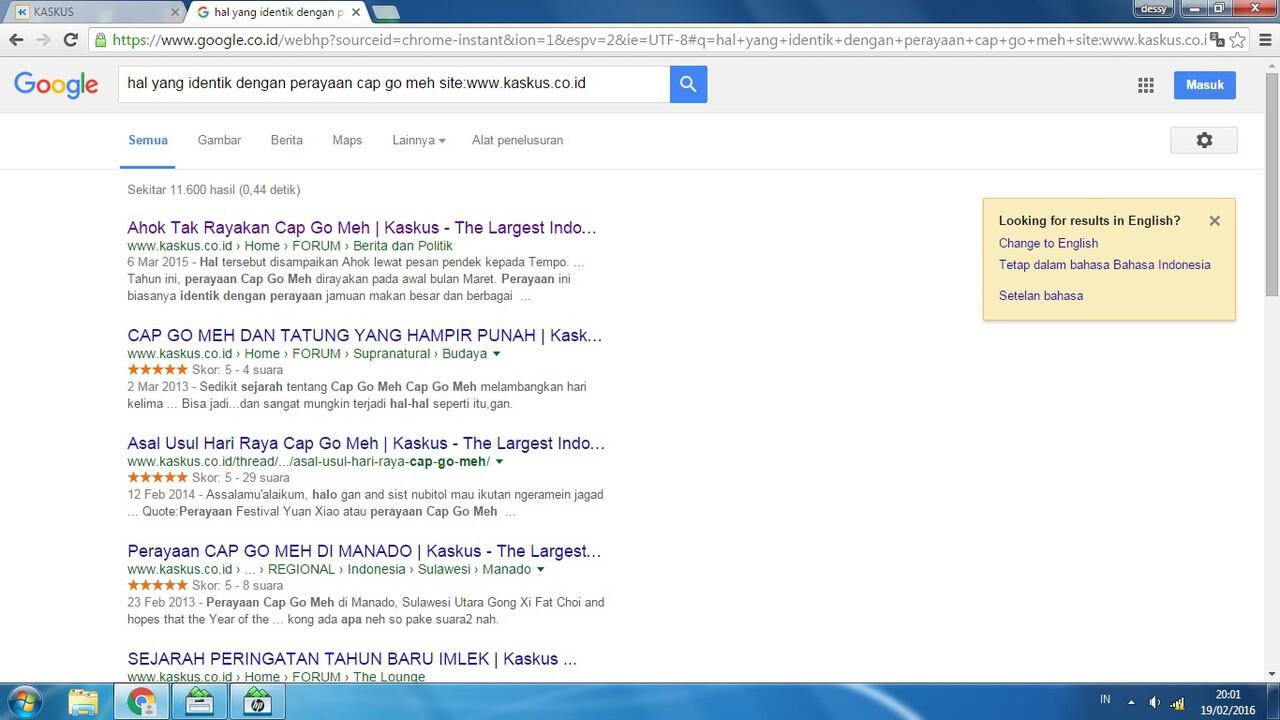
Task: Open 'Asal Usul Hari Raya Cap Go Meh' result
Action: pyautogui.click(x=366, y=443)
